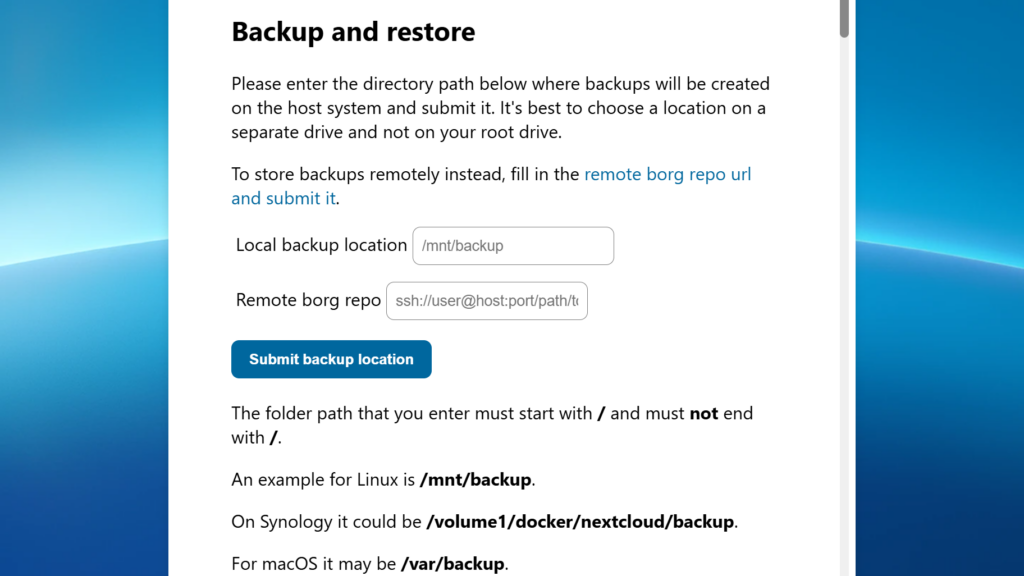Click the 'Local backup location' label
Screen dimensions: 1024x576
320,245
